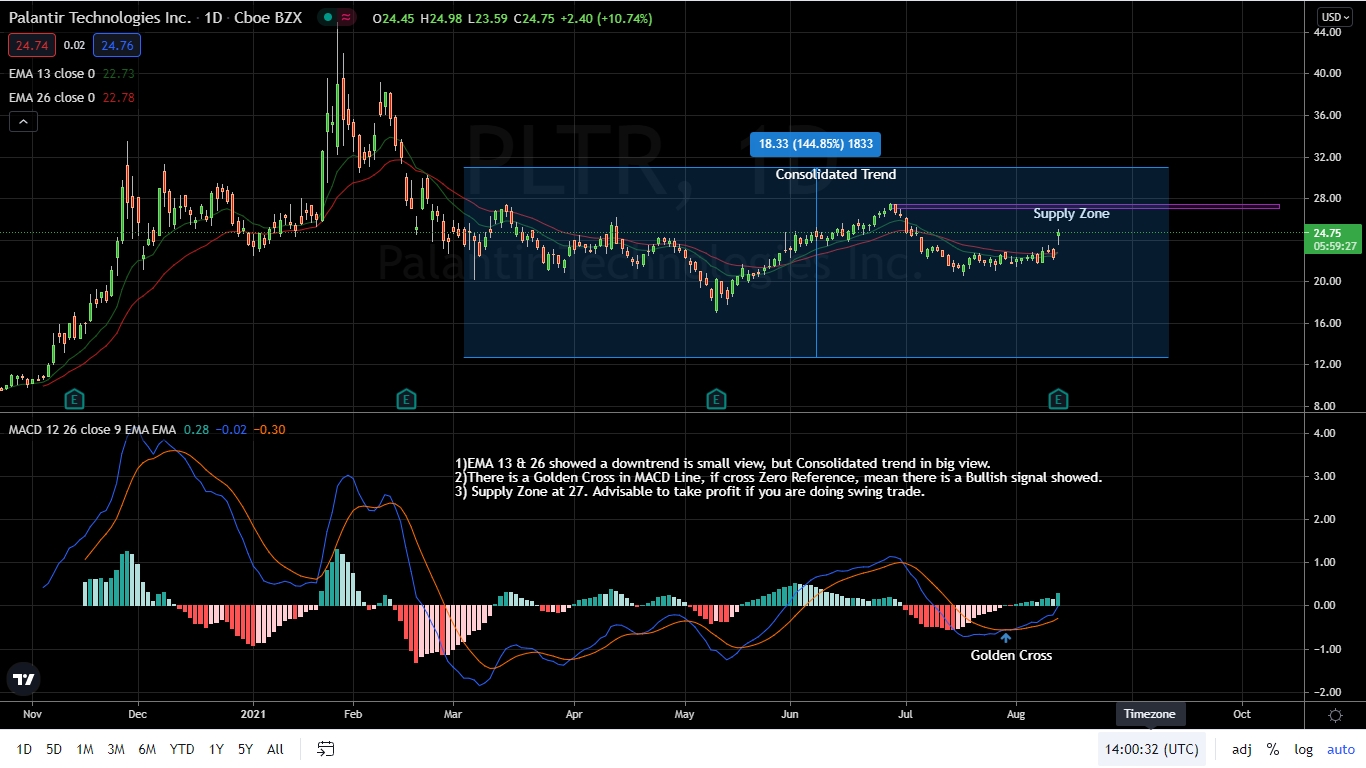
Task: Click the Oct label on the time axis
Action: (x=1241, y=715)
